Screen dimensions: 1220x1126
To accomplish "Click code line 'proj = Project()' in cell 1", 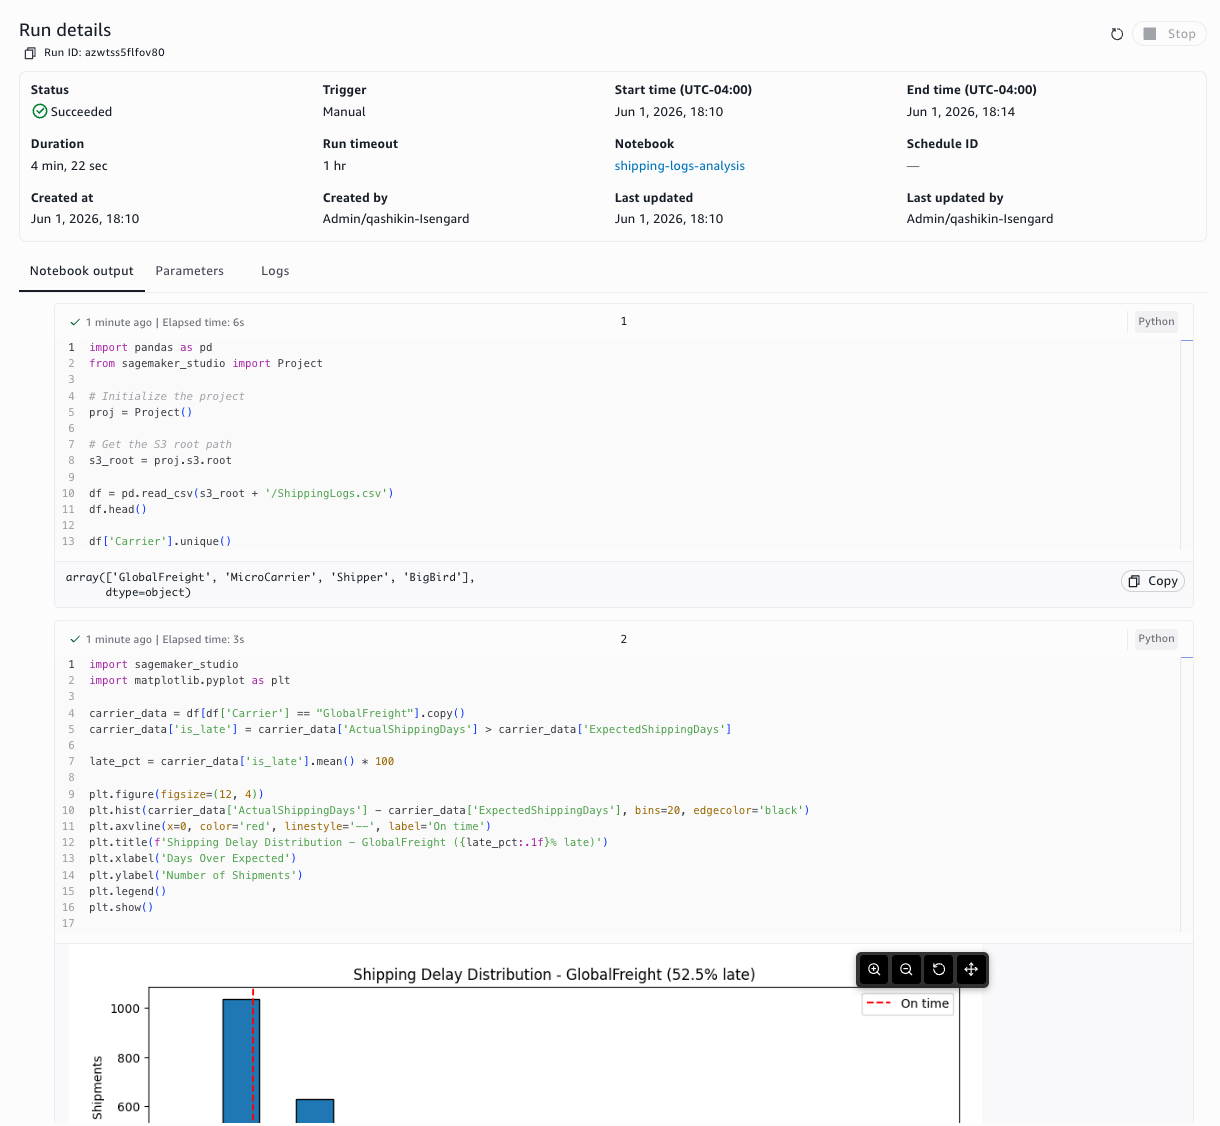I will point(140,412).
